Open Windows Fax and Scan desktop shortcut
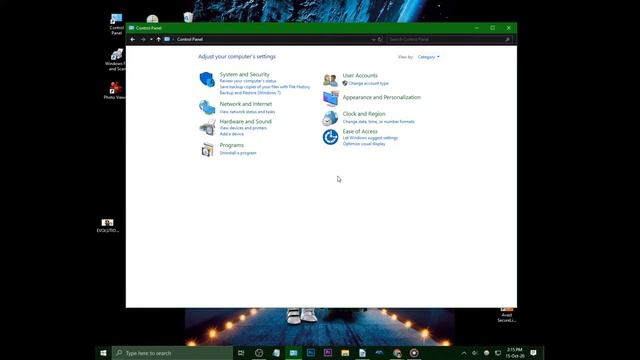This screenshot has height=360, width=640. point(116,60)
